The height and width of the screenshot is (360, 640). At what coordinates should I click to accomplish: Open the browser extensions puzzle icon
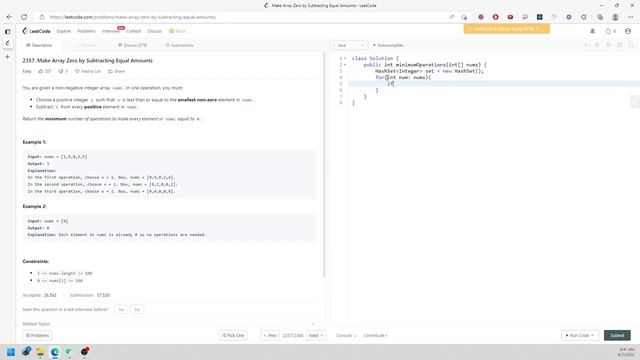tap(584, 17)
